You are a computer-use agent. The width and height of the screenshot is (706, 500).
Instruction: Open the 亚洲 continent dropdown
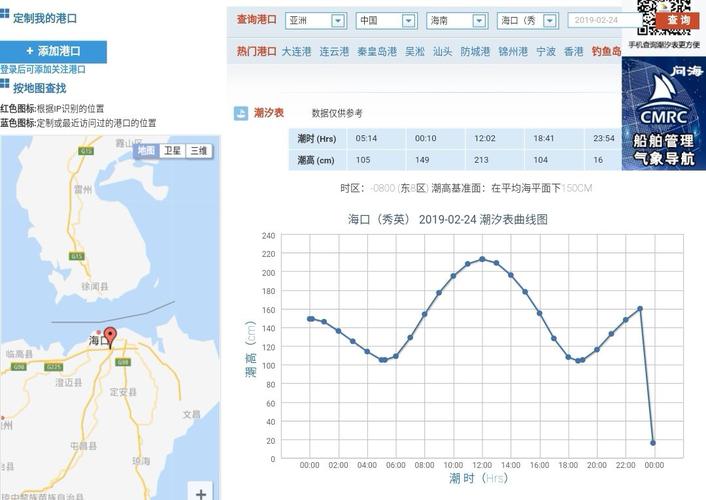tap(316, 21)
